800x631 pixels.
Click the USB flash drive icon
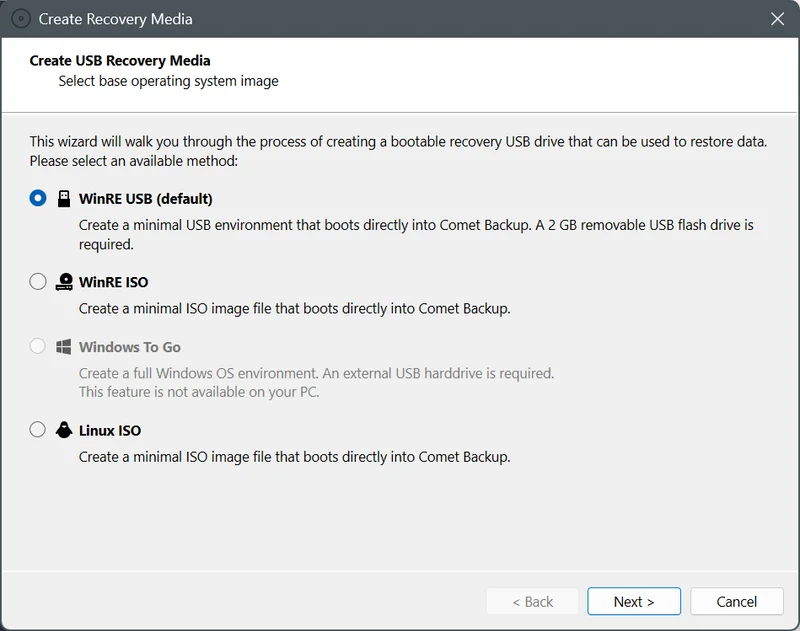[x=64, y=198]
